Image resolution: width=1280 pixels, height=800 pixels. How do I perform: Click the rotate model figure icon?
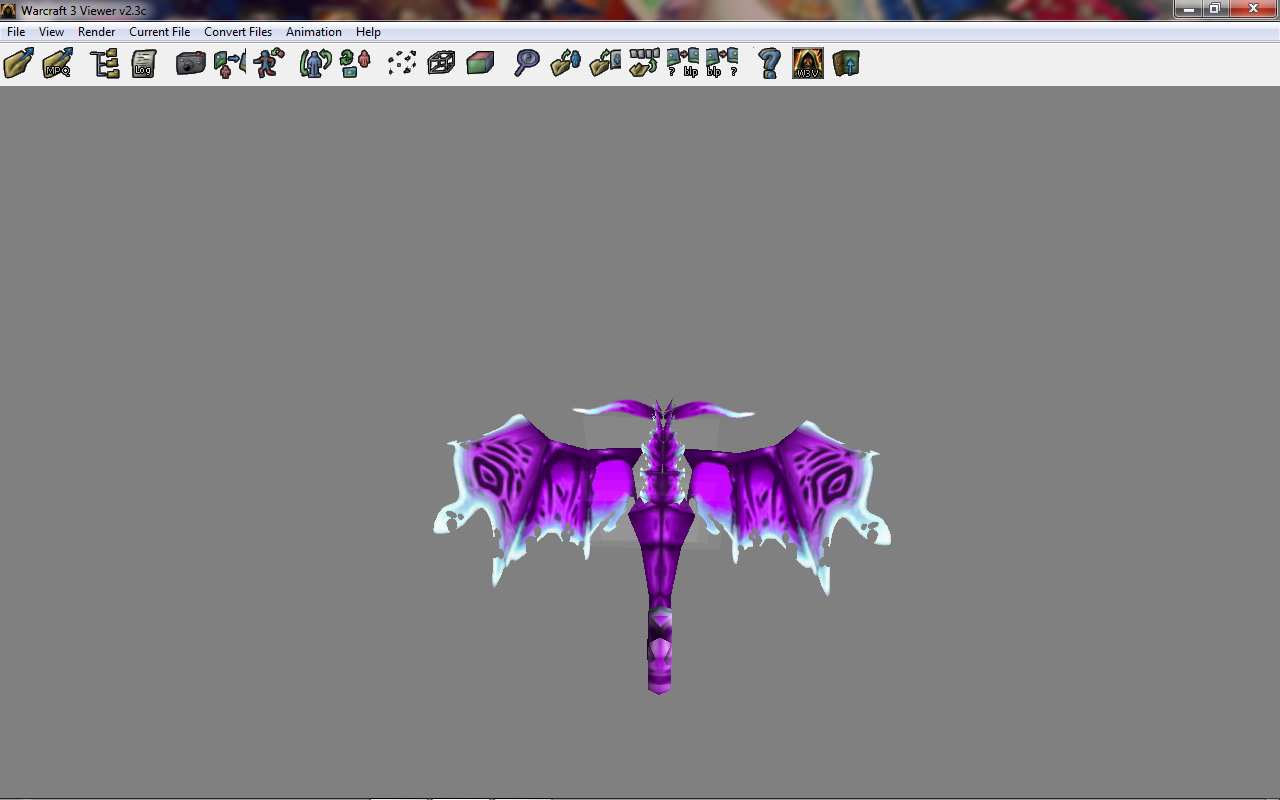316,64
